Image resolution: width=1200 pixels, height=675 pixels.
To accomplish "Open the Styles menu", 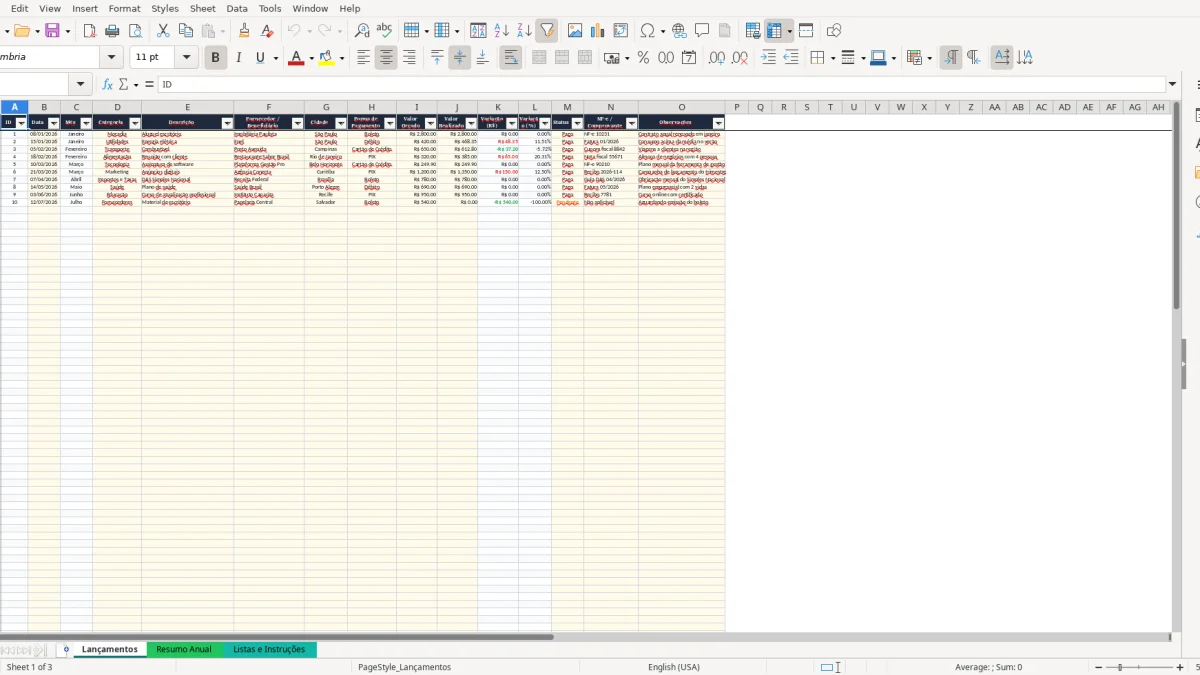I will click(165, 8).
